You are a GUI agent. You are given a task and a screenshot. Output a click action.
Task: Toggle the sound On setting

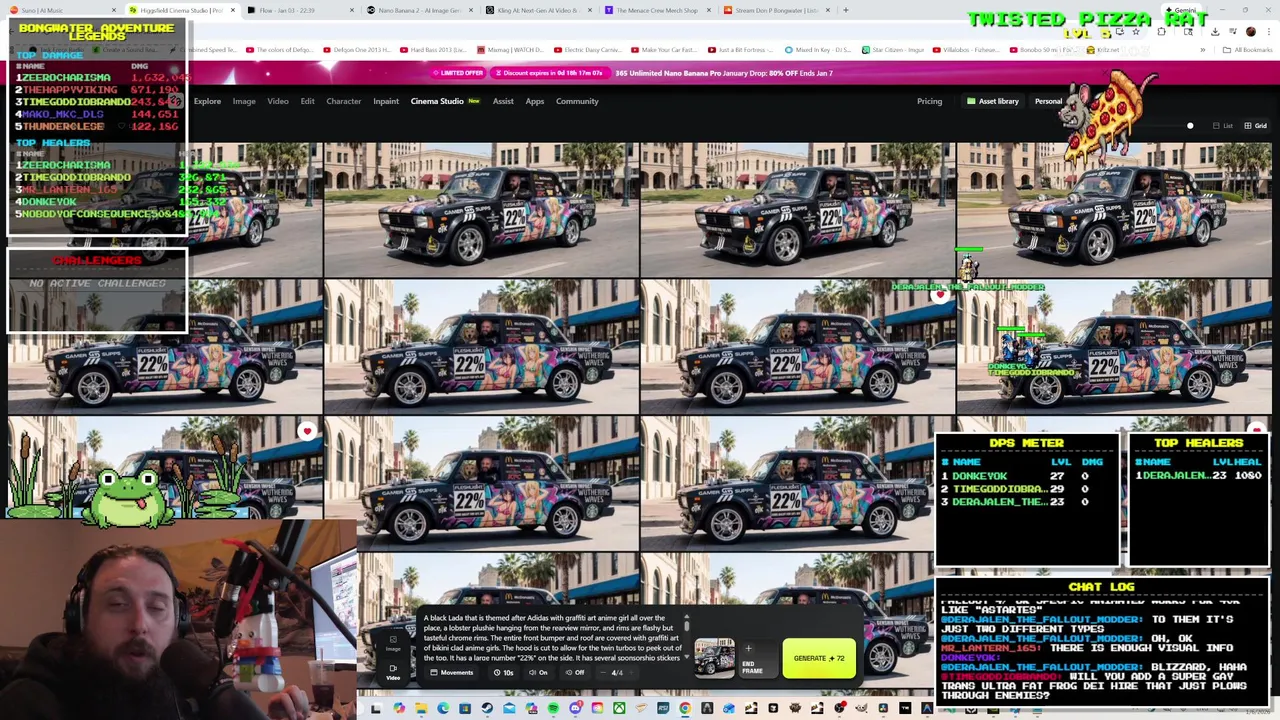[538, 672]
